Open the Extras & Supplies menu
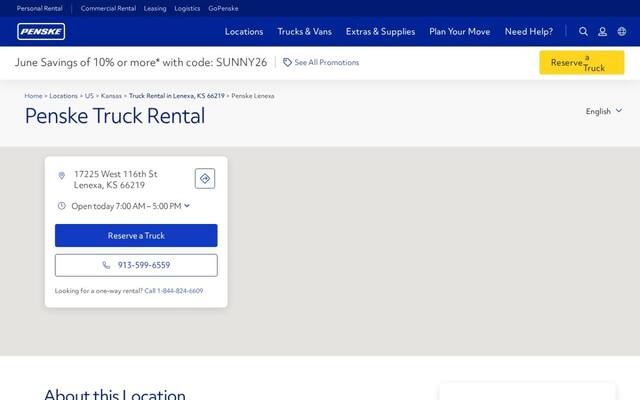This screenshot has width=640, height=400. pyautogui.click(x=380, y=31)
